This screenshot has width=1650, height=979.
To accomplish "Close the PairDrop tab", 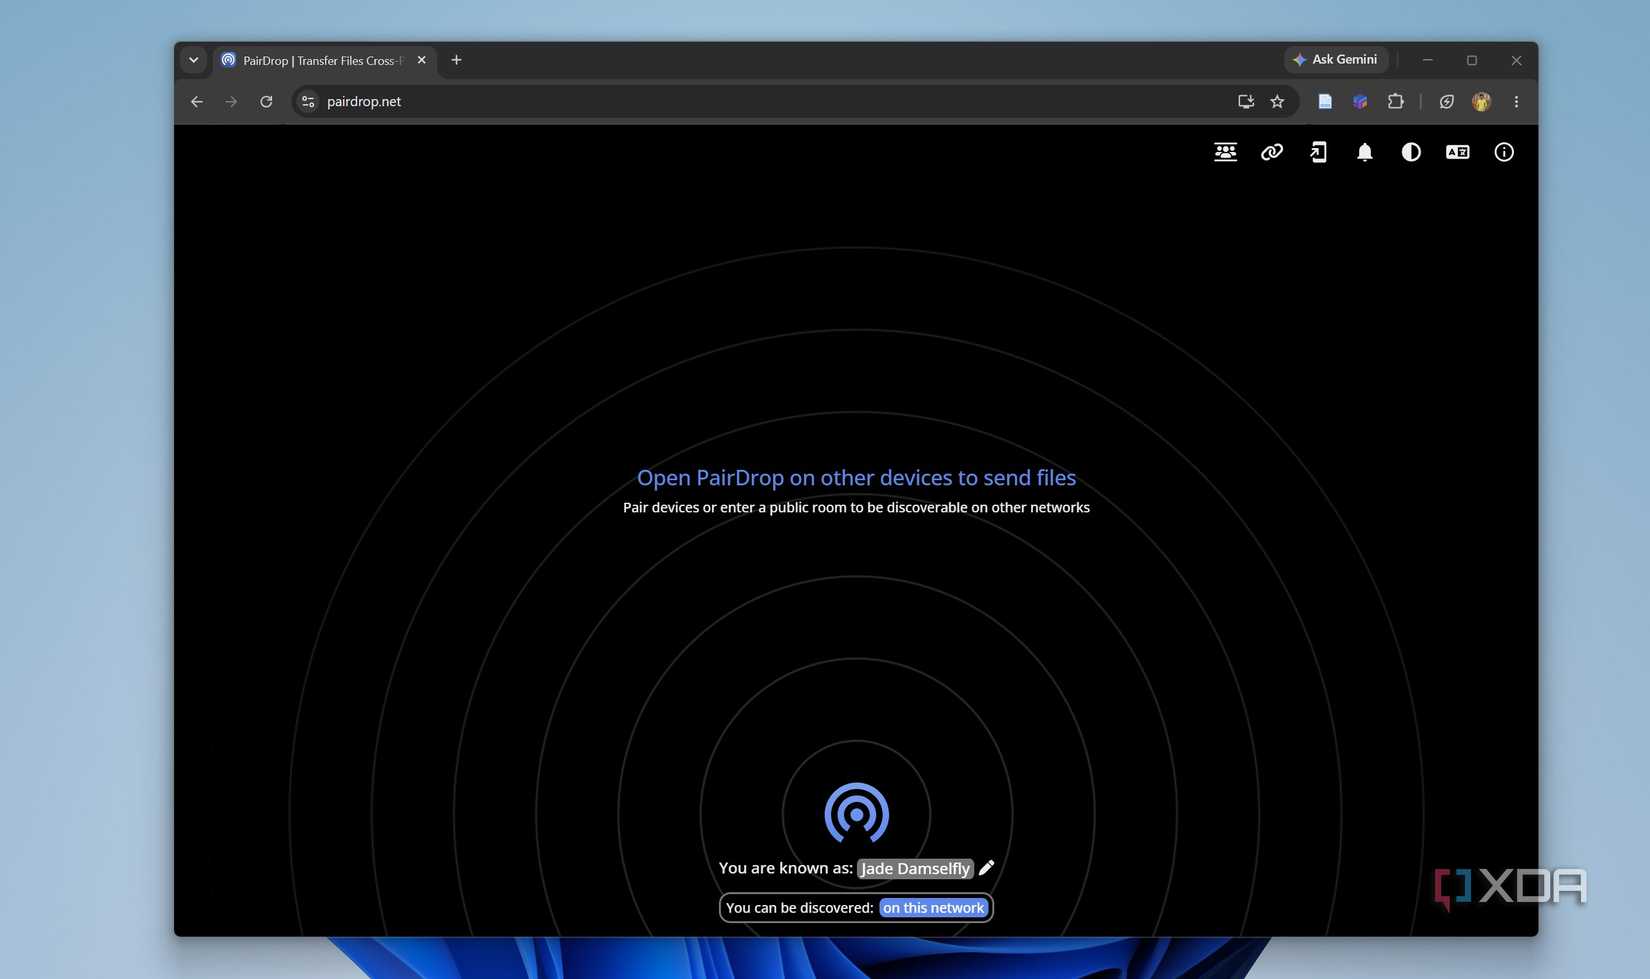I will (x=422, y=60).
